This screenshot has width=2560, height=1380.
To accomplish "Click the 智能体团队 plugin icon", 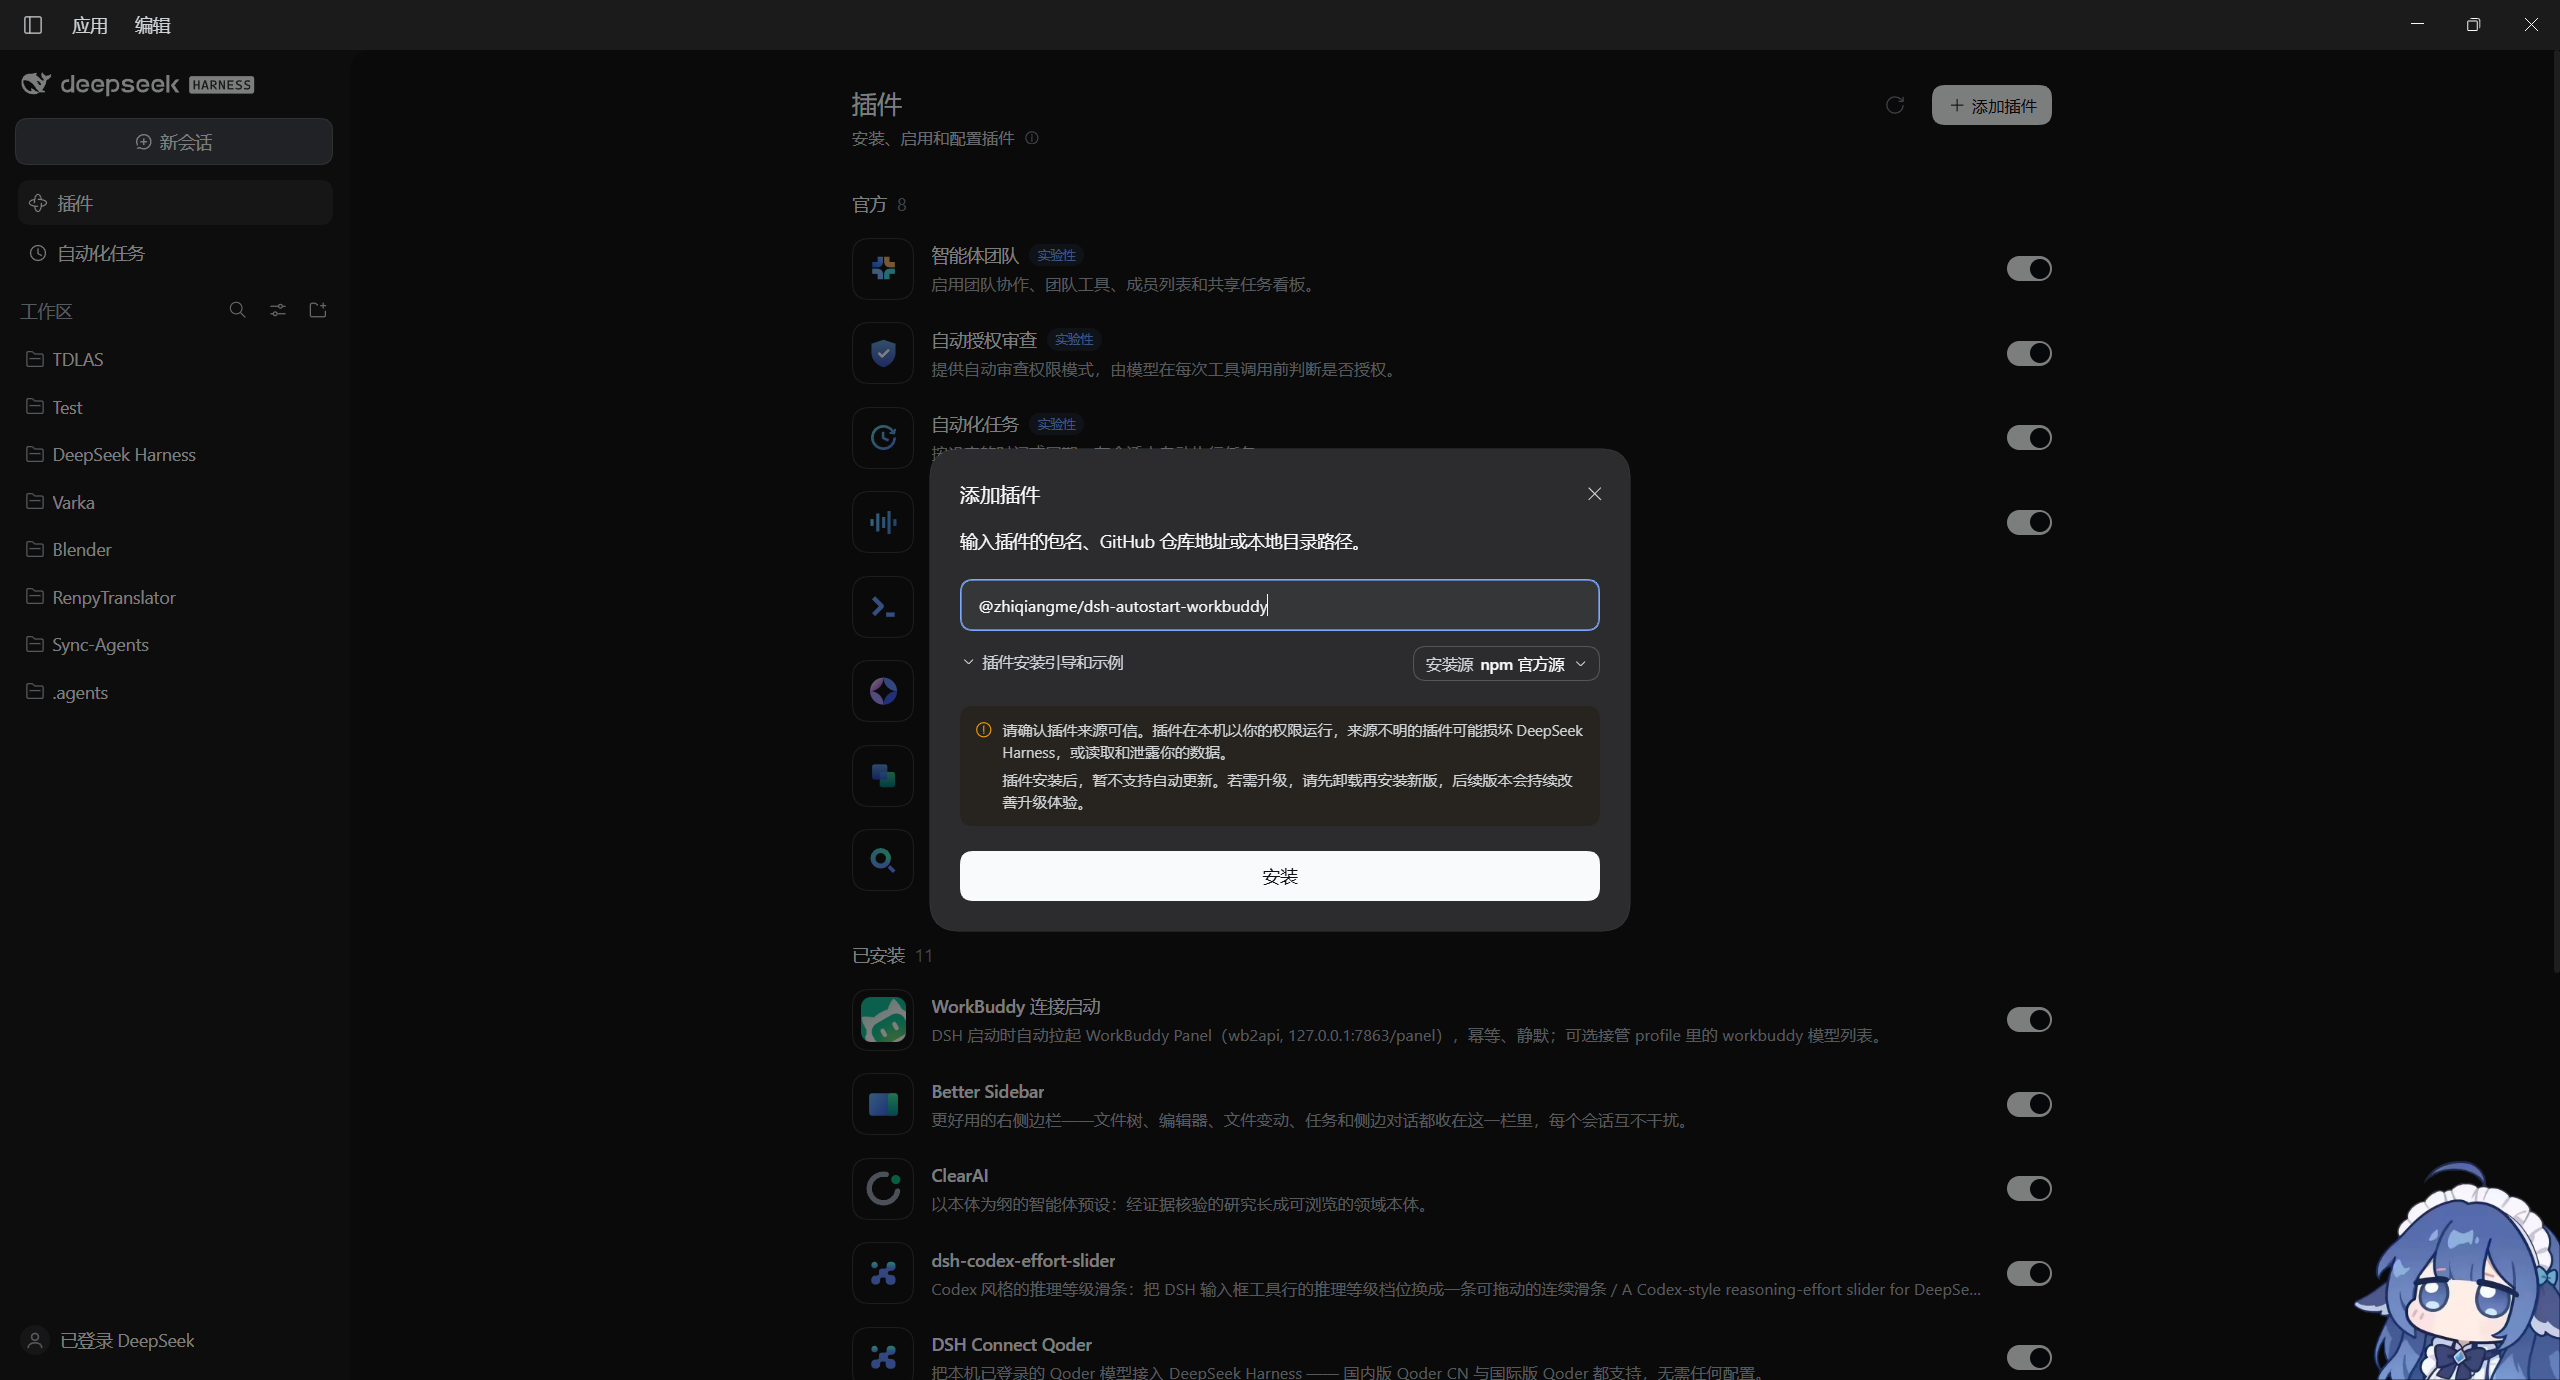I will click(x=883, y=269).
